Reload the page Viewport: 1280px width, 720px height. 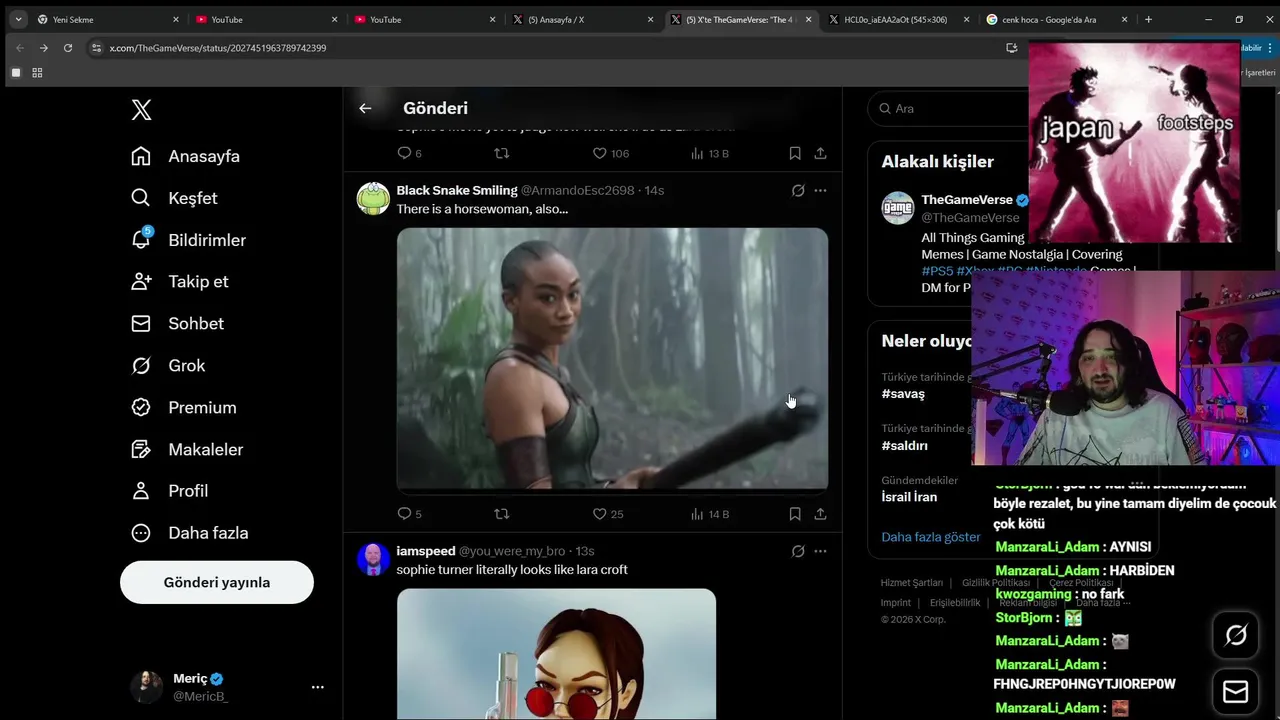point(68,48)
